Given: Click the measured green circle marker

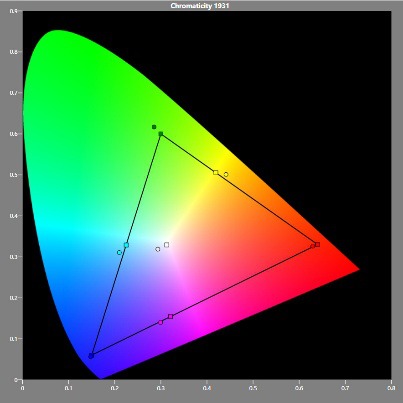Looking at the screenshot, I should pos(154,127).
